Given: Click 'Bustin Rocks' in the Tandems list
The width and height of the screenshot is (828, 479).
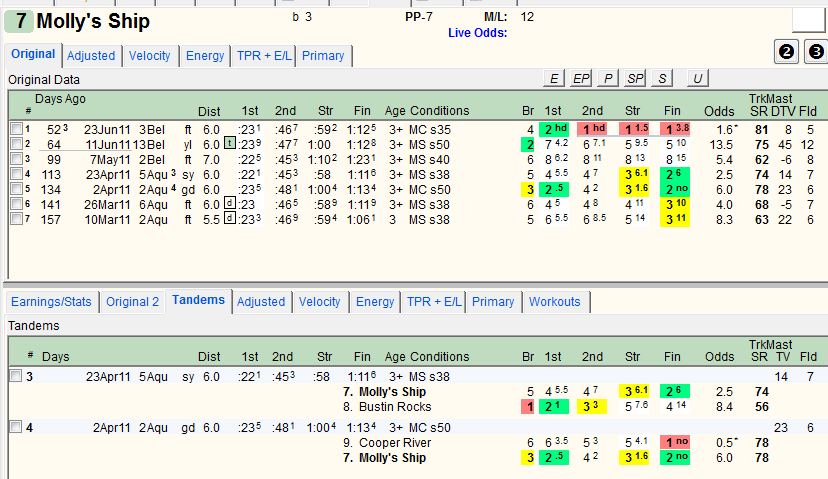Looking at the screenshot, I should [x=394, y=407].
